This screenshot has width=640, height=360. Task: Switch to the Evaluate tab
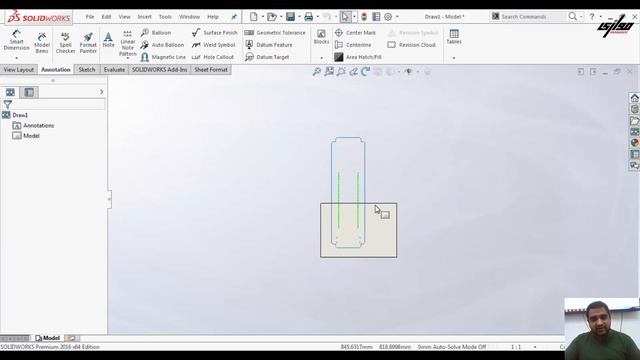pos(114,70)
